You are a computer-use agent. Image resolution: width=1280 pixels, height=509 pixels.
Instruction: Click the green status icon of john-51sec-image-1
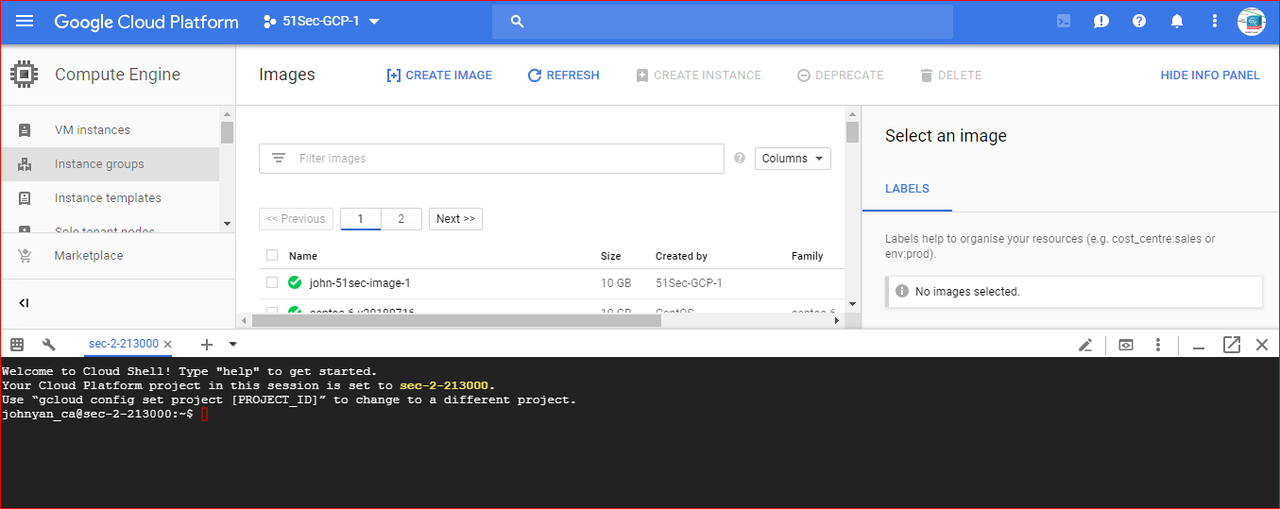pos(295,283)
